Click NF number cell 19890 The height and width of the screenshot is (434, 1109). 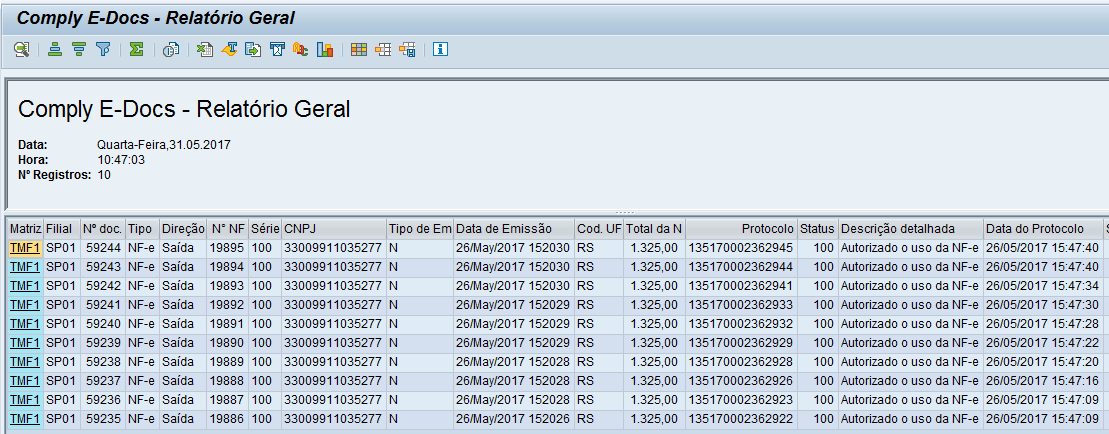pyautogui.click(x=228, y=343)
